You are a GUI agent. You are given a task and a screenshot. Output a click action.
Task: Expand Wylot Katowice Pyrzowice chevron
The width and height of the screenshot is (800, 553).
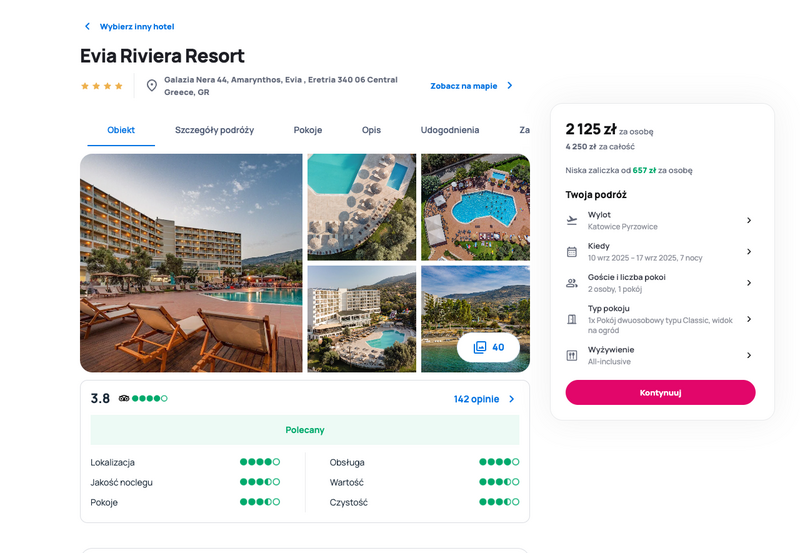tap(748, 220)
